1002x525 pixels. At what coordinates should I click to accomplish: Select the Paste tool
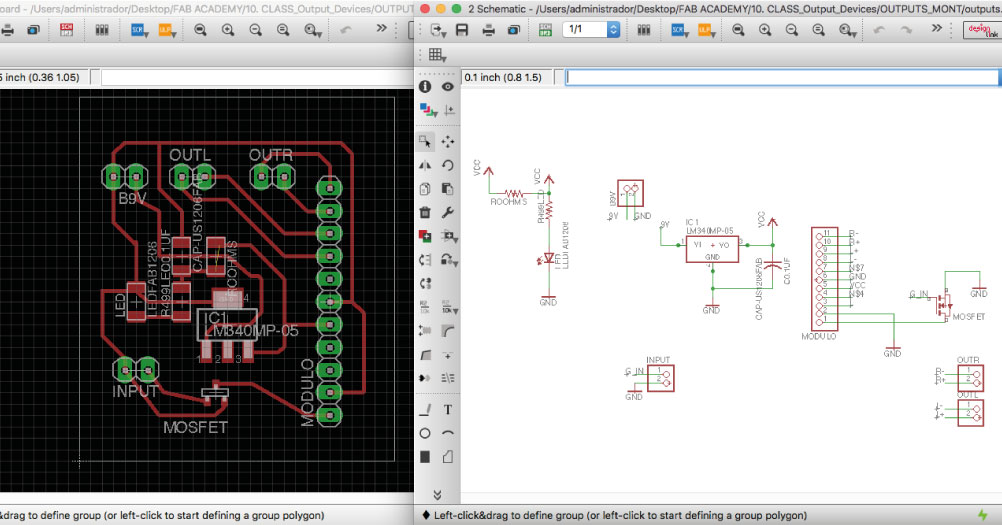[x=448, y=189]
